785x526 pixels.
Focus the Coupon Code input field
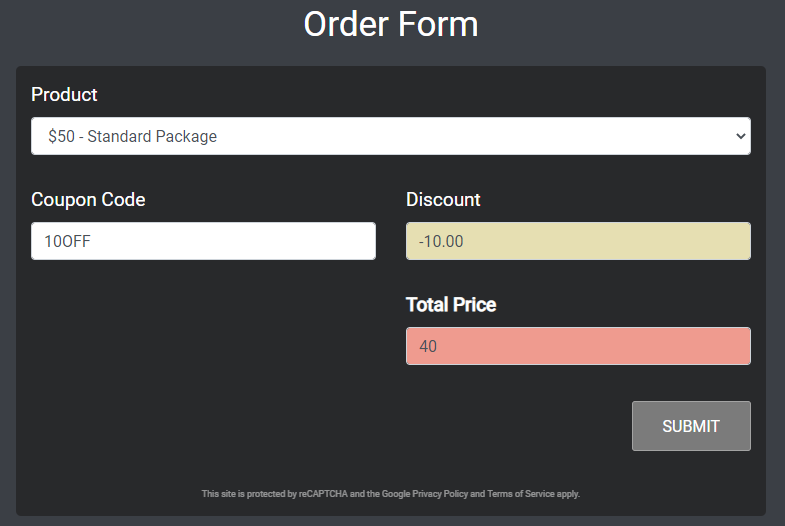click(203, 241)
